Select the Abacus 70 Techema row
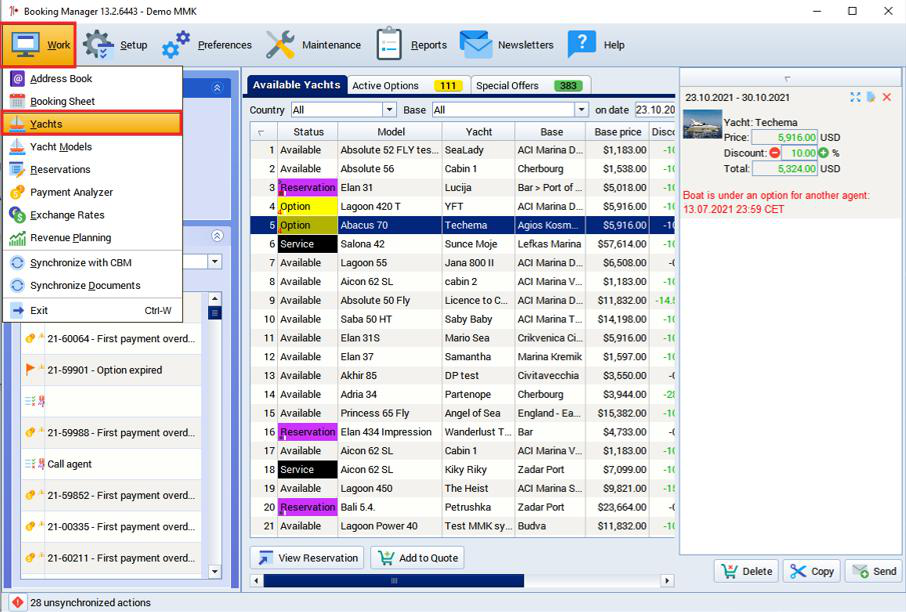This screenshot has width=906, height=612. coord(462,225)
